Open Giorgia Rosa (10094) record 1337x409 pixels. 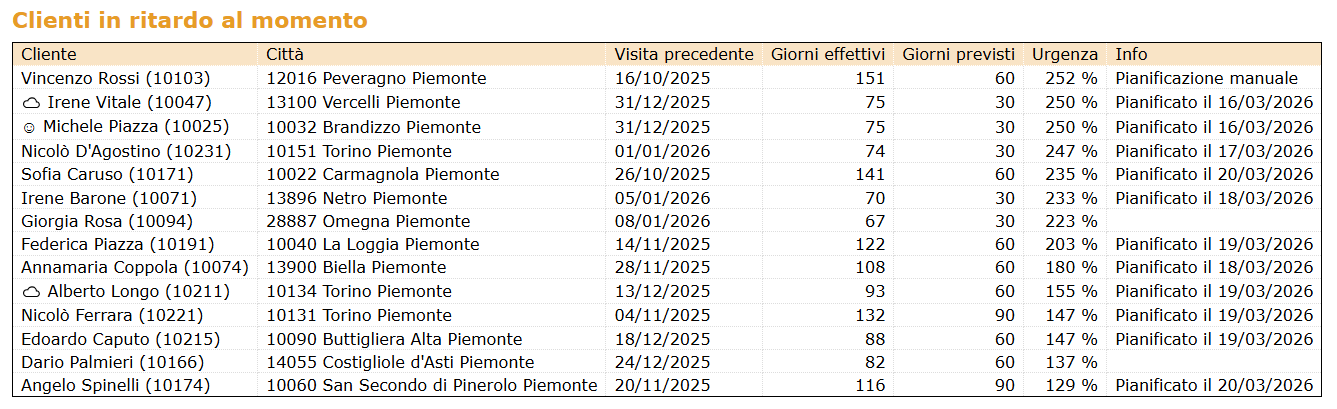(107, 221)
